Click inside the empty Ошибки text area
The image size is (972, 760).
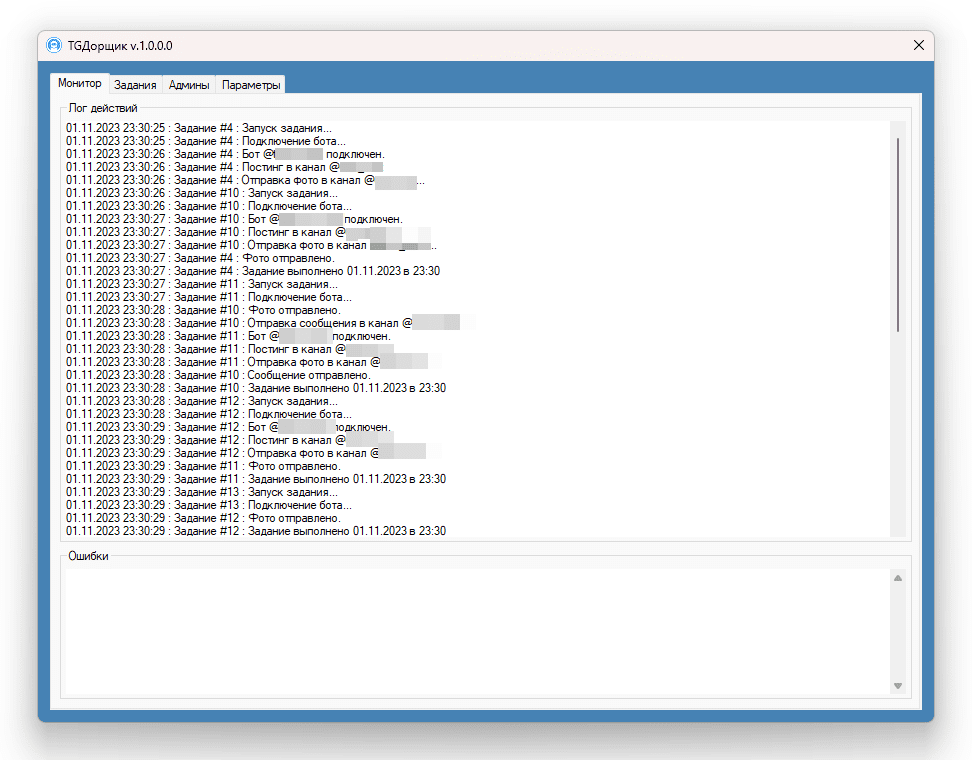click(477, 632)
